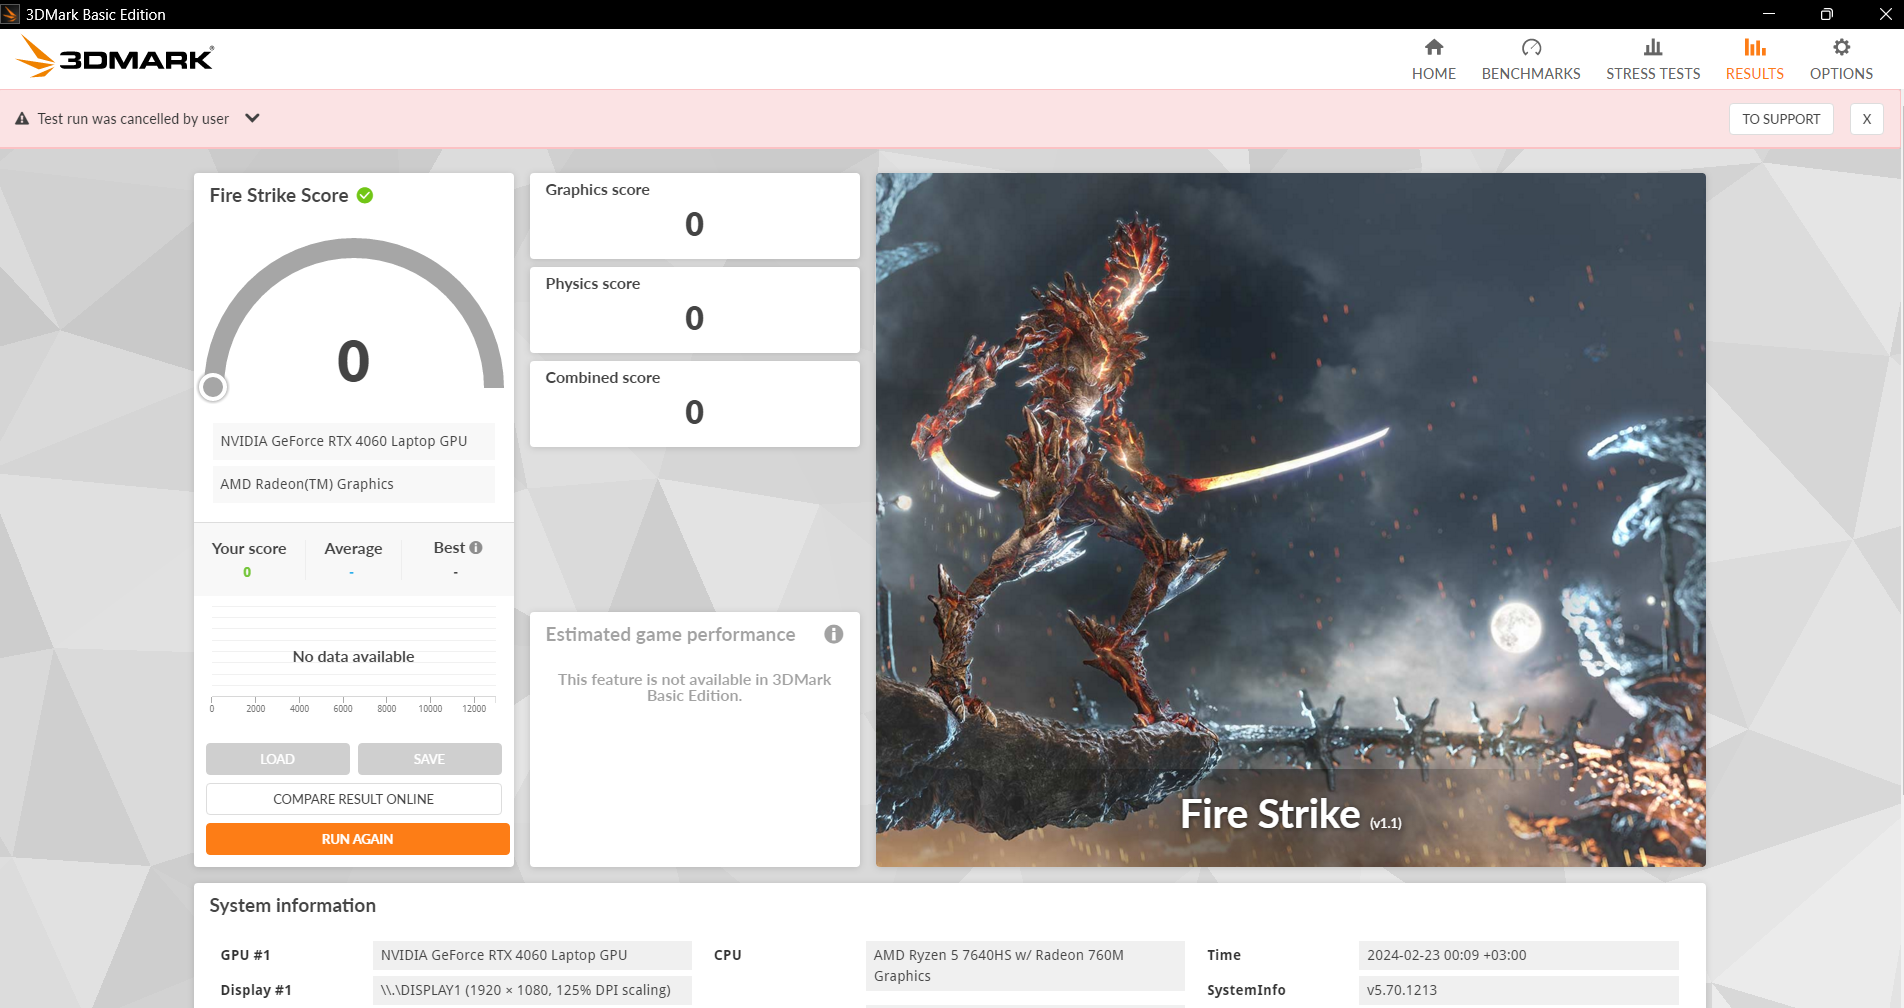Click NVIDIA GeForce RTX 4060 Laptop GPU under score

coord(353,441)
